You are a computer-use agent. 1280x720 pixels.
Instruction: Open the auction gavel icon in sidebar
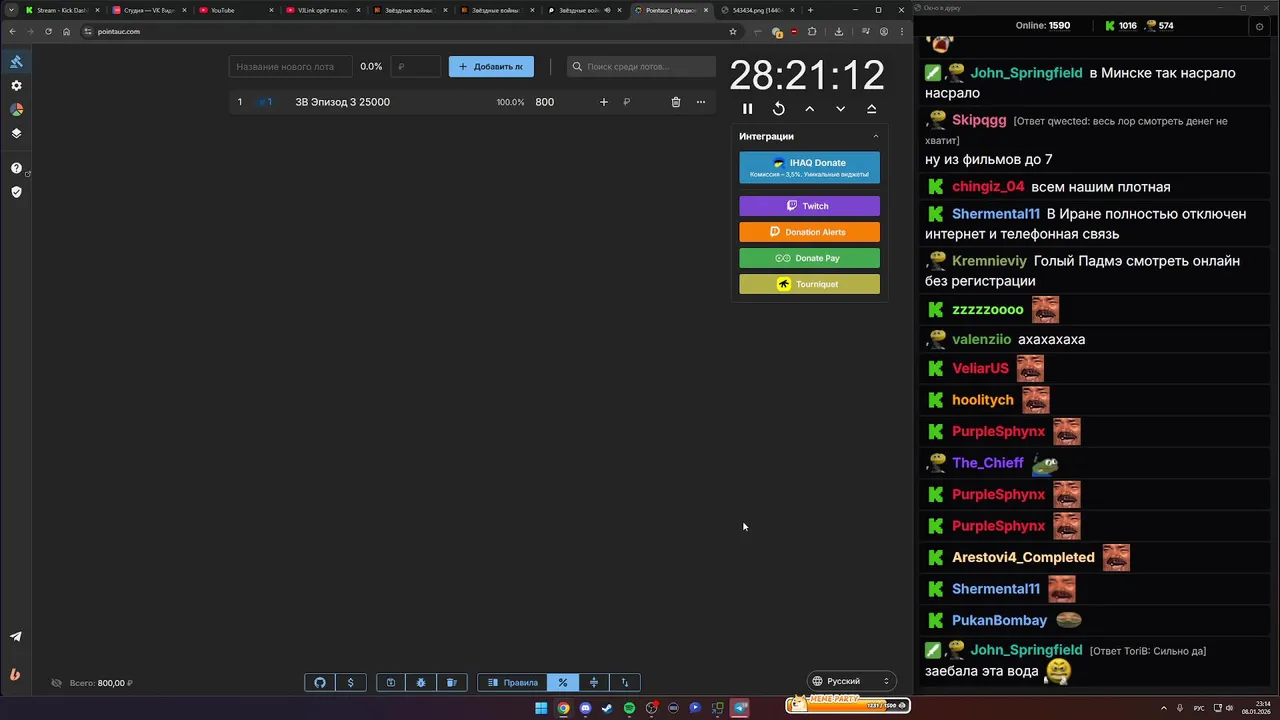coord(16,62)
